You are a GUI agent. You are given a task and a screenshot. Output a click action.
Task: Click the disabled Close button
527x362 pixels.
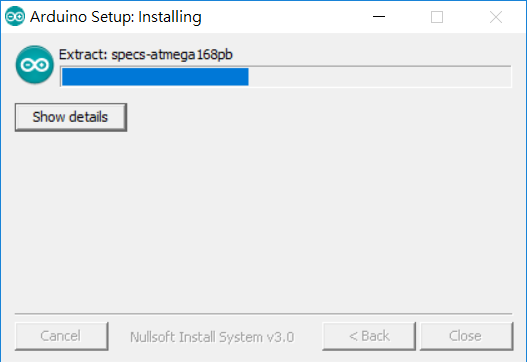click(x=467, y=336)
